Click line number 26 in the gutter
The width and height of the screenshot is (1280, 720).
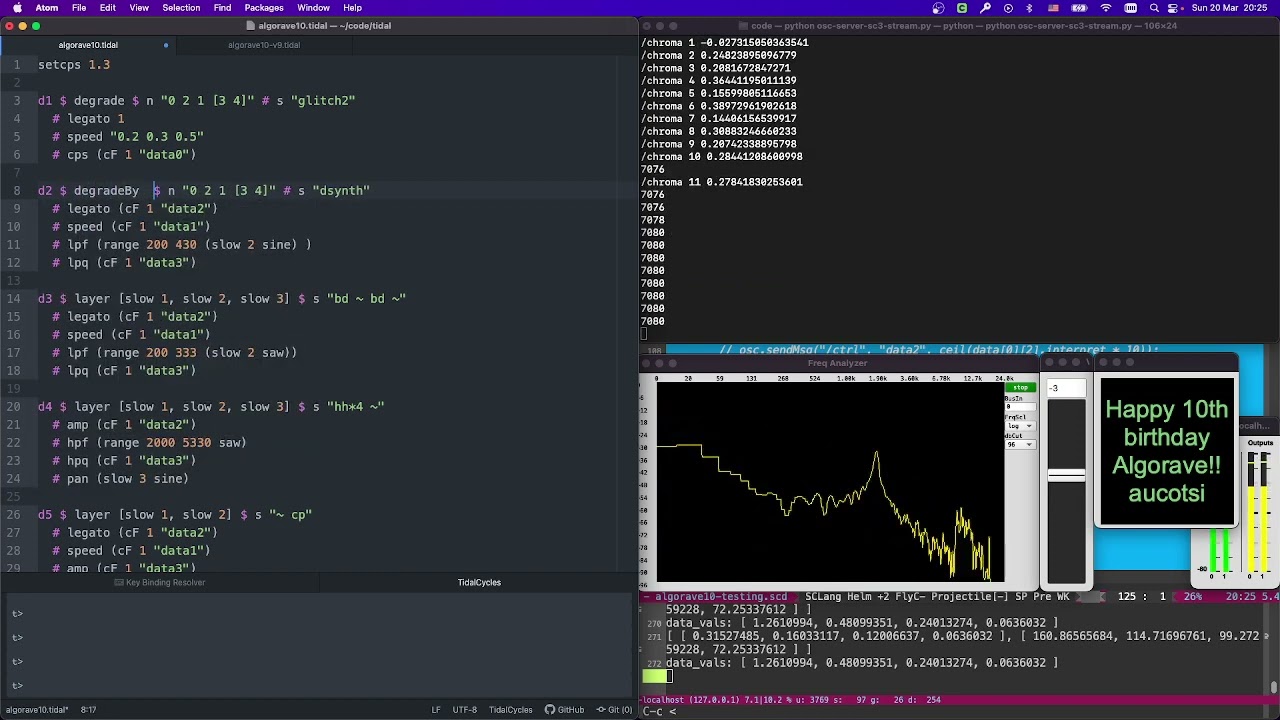[x=14, y=514]
